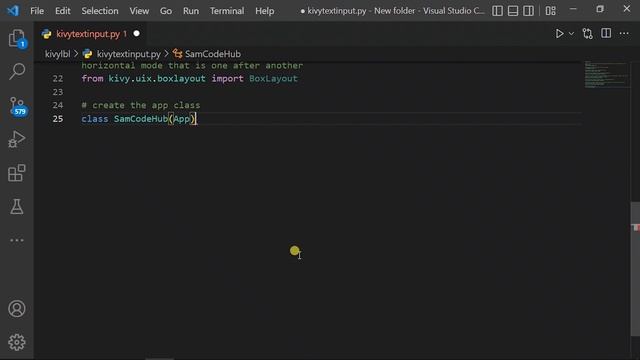640x360 pixels.
Task: Open the Accounts menu
Action: pyautogui.click(x=17, y=309)
